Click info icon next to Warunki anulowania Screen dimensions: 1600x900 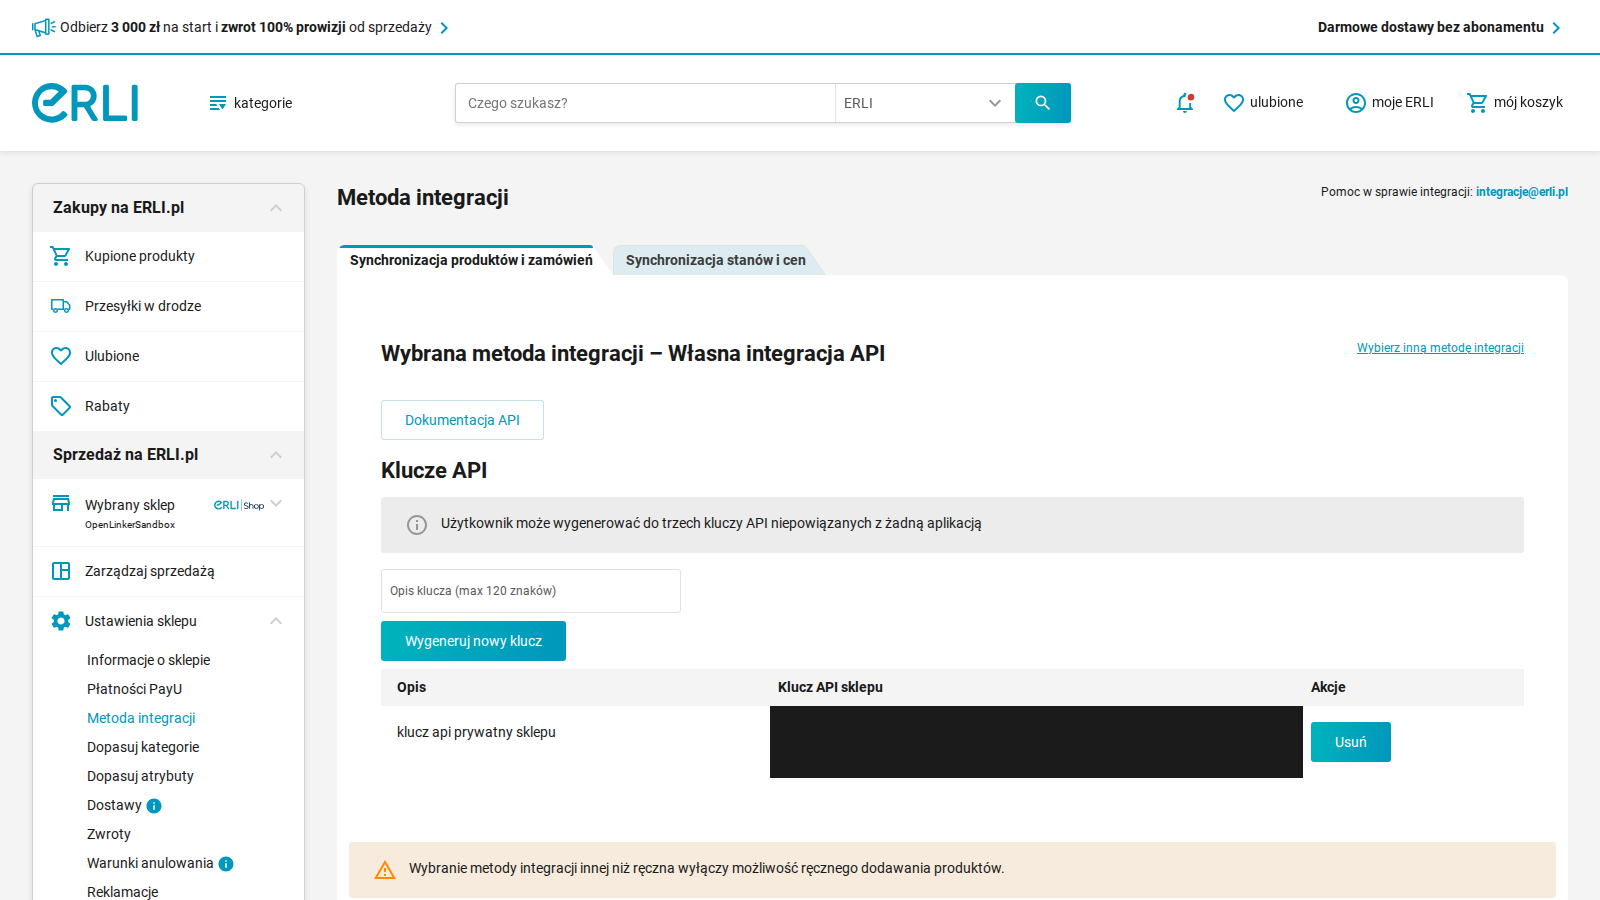(x=226, y=864)
